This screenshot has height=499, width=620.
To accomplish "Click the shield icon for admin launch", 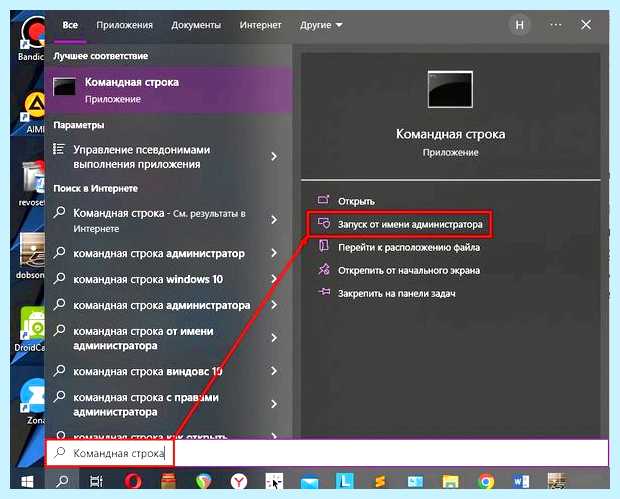I will pyautogui.click(x=324, y=223).
